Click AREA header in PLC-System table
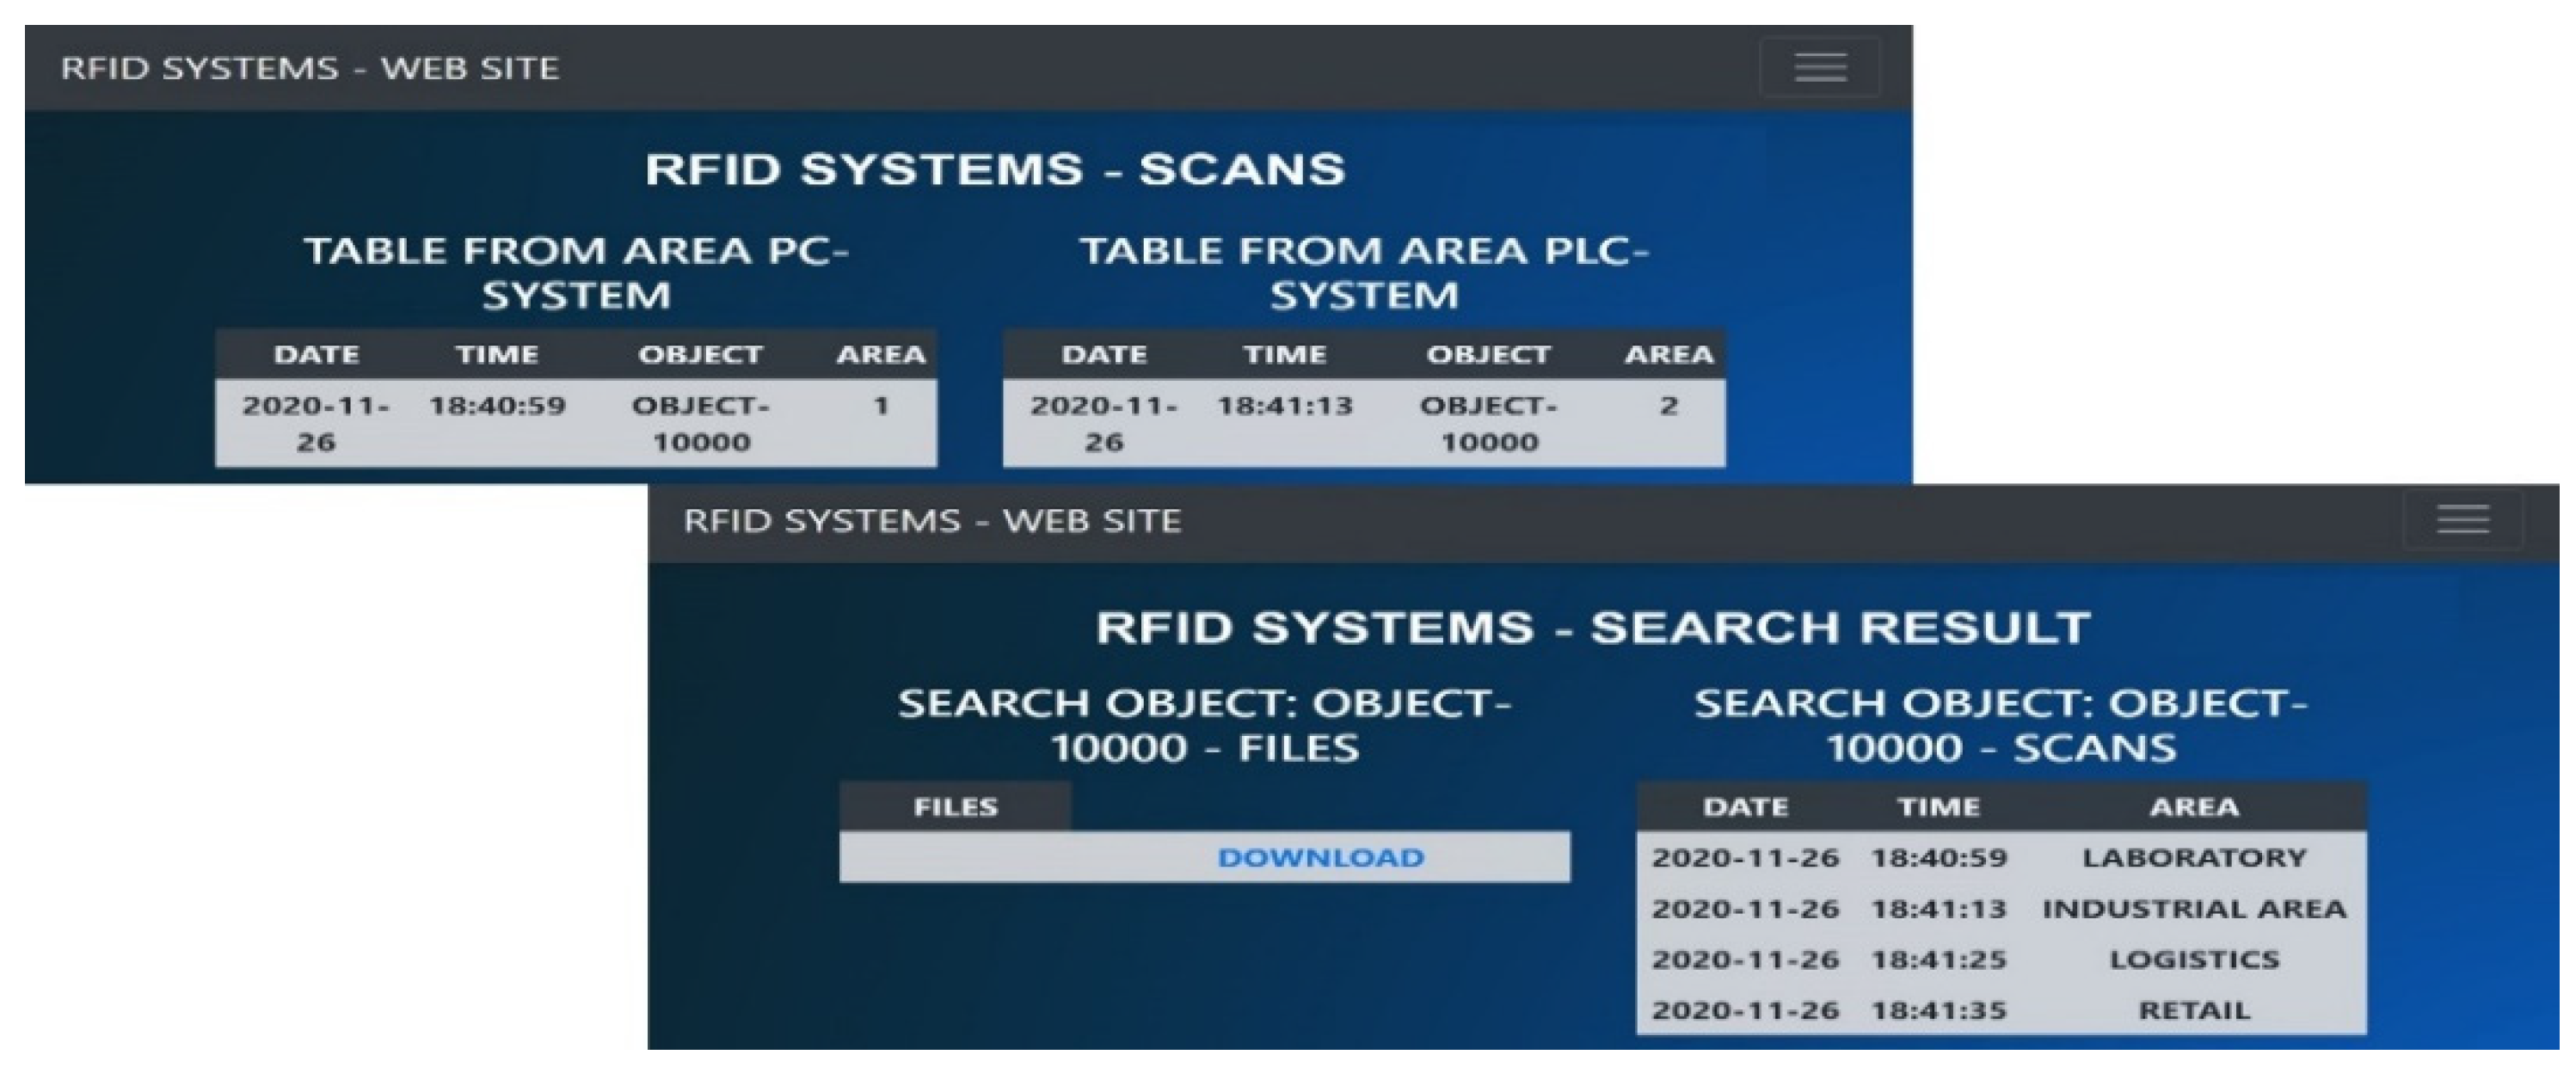This screenshot has width=2576, height=1073. (x=1668, y=354)
